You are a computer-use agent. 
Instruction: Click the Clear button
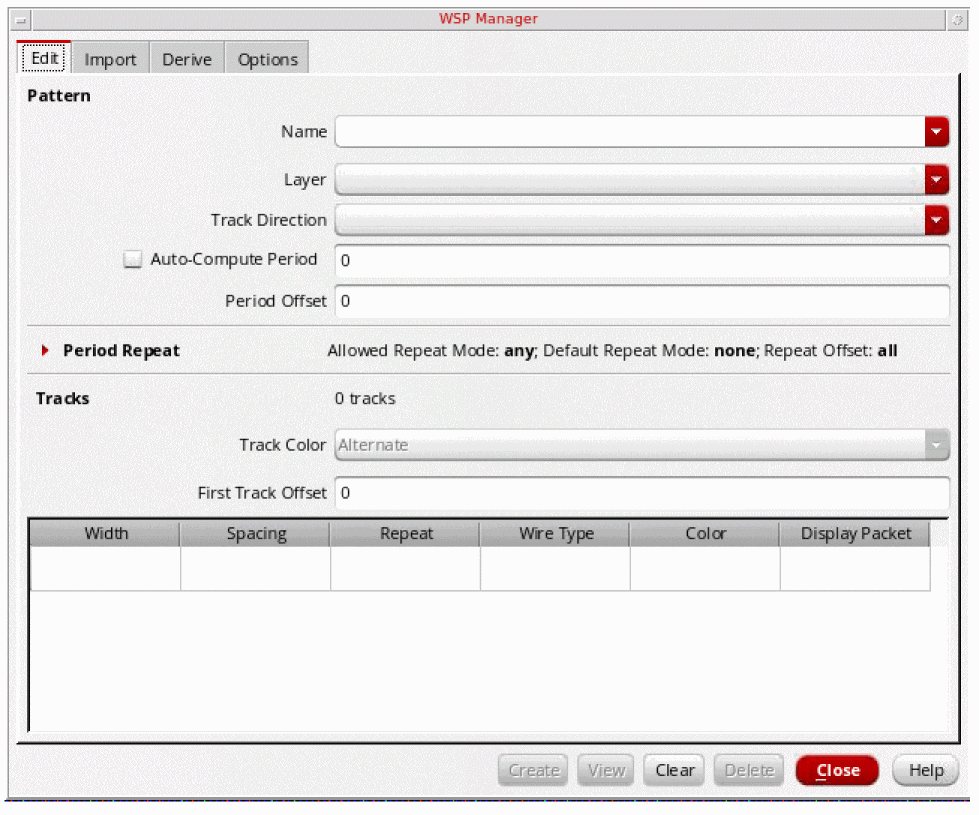point(674,770)
